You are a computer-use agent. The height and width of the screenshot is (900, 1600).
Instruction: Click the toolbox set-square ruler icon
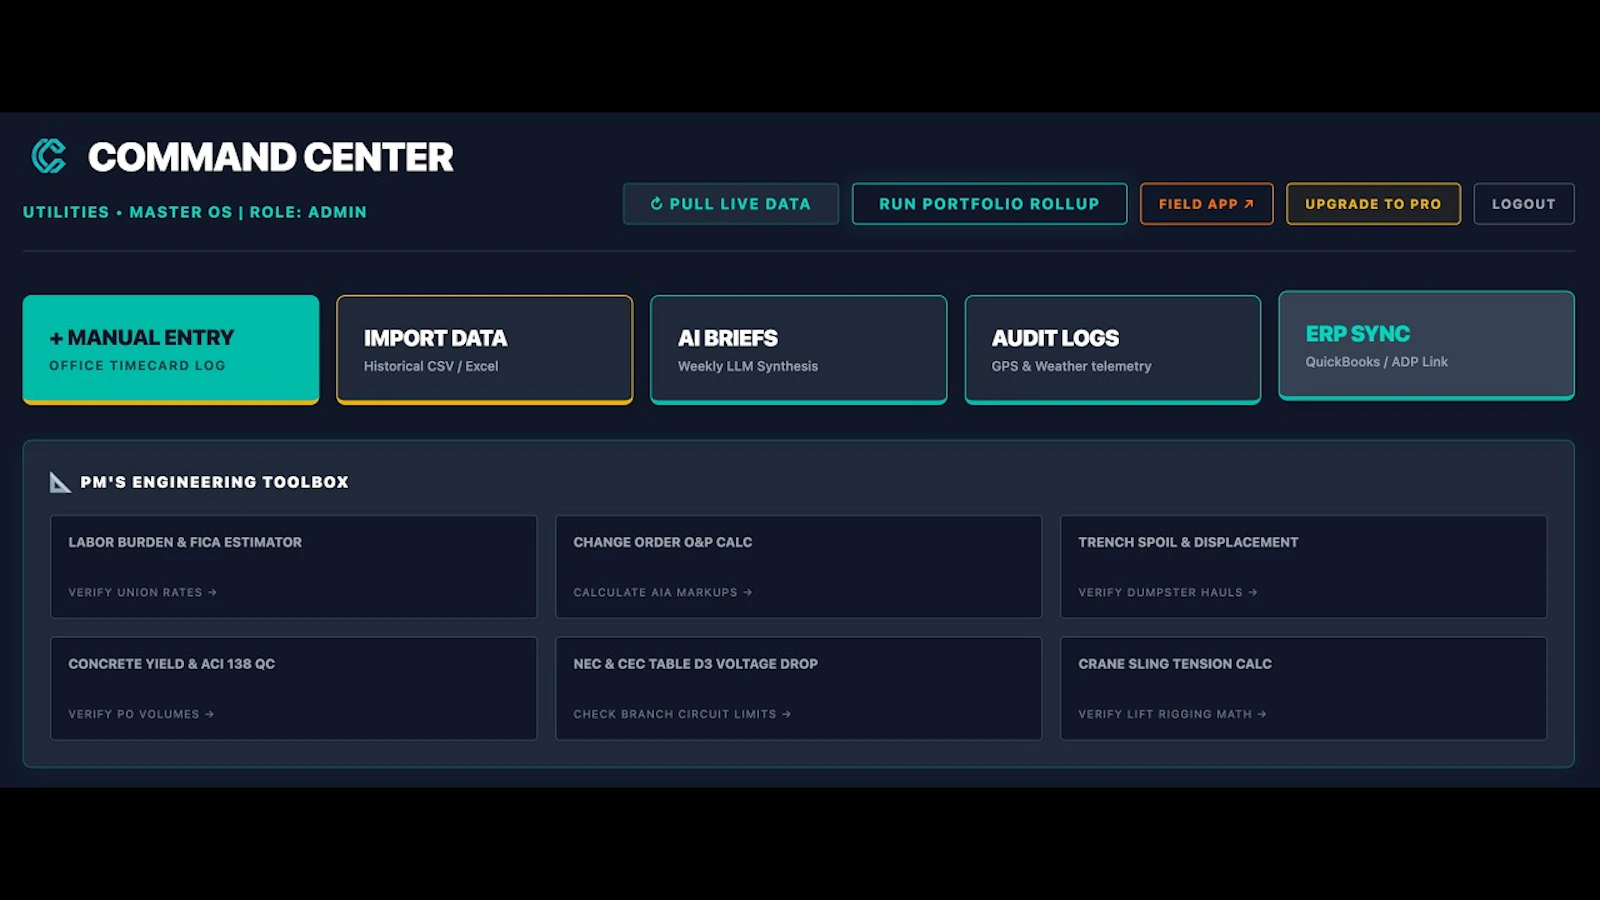point(60,482)
